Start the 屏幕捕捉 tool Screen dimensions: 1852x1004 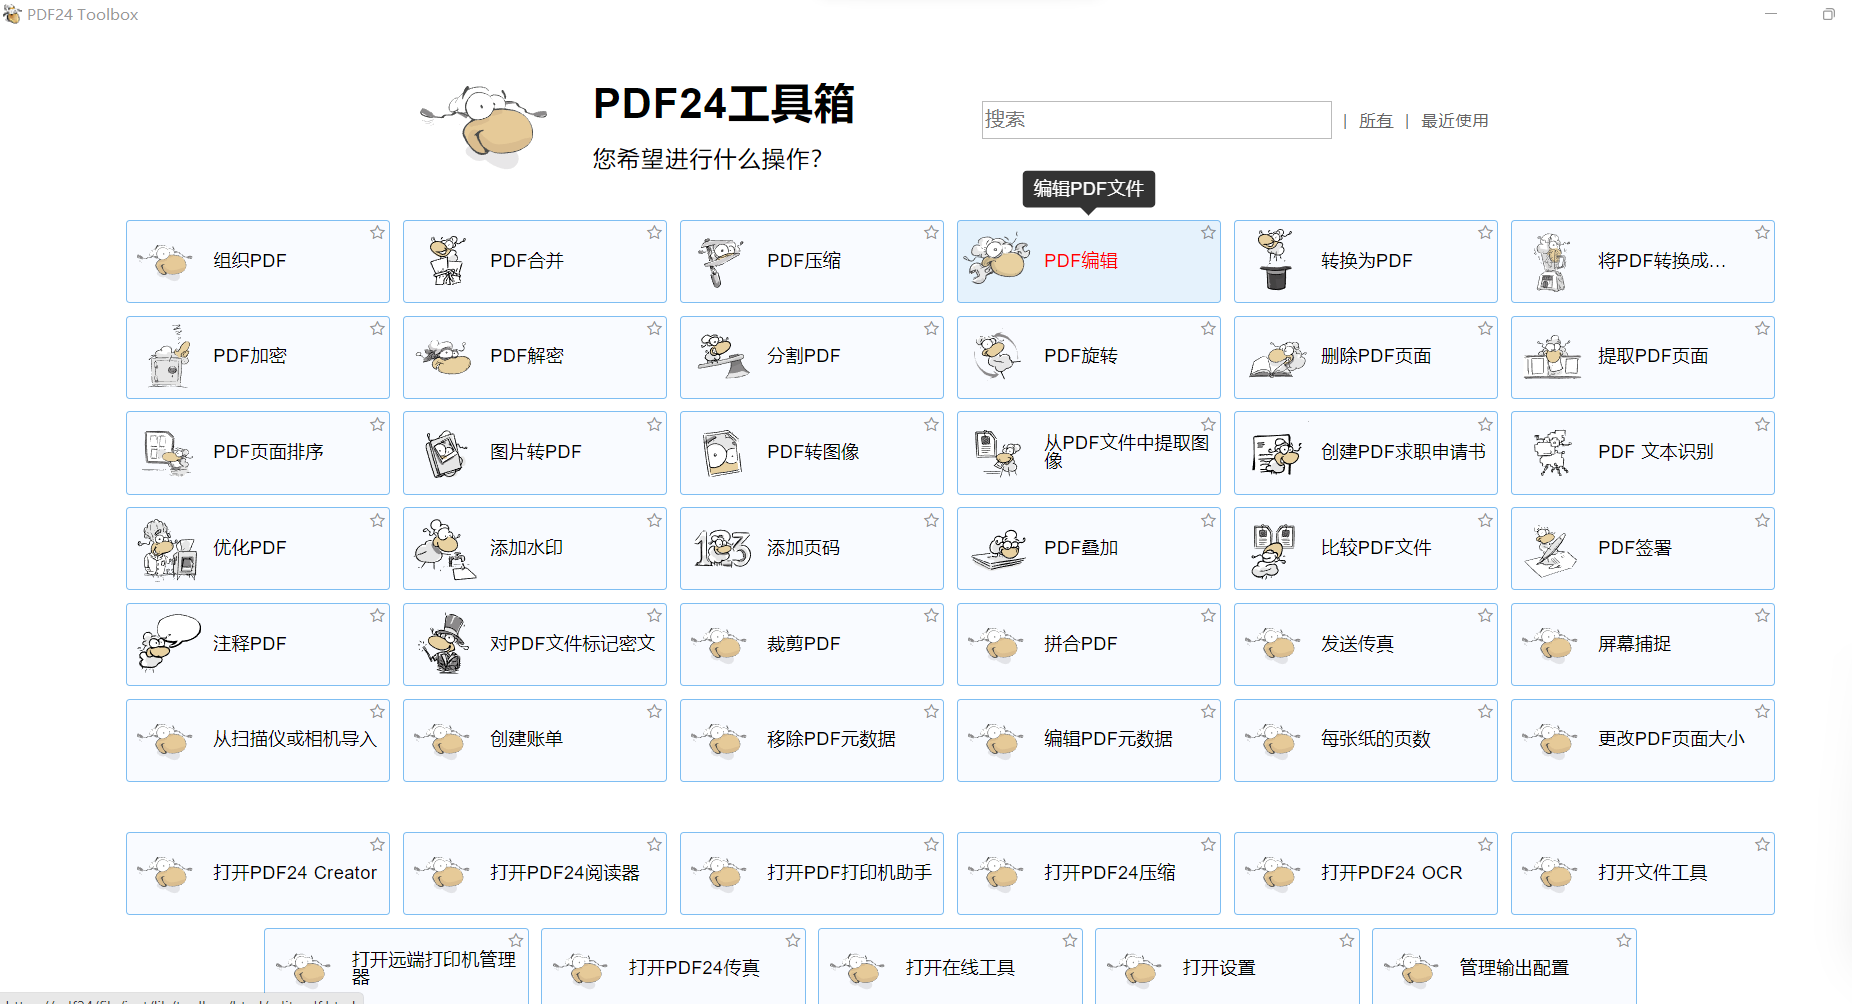tap(1642, 644)
